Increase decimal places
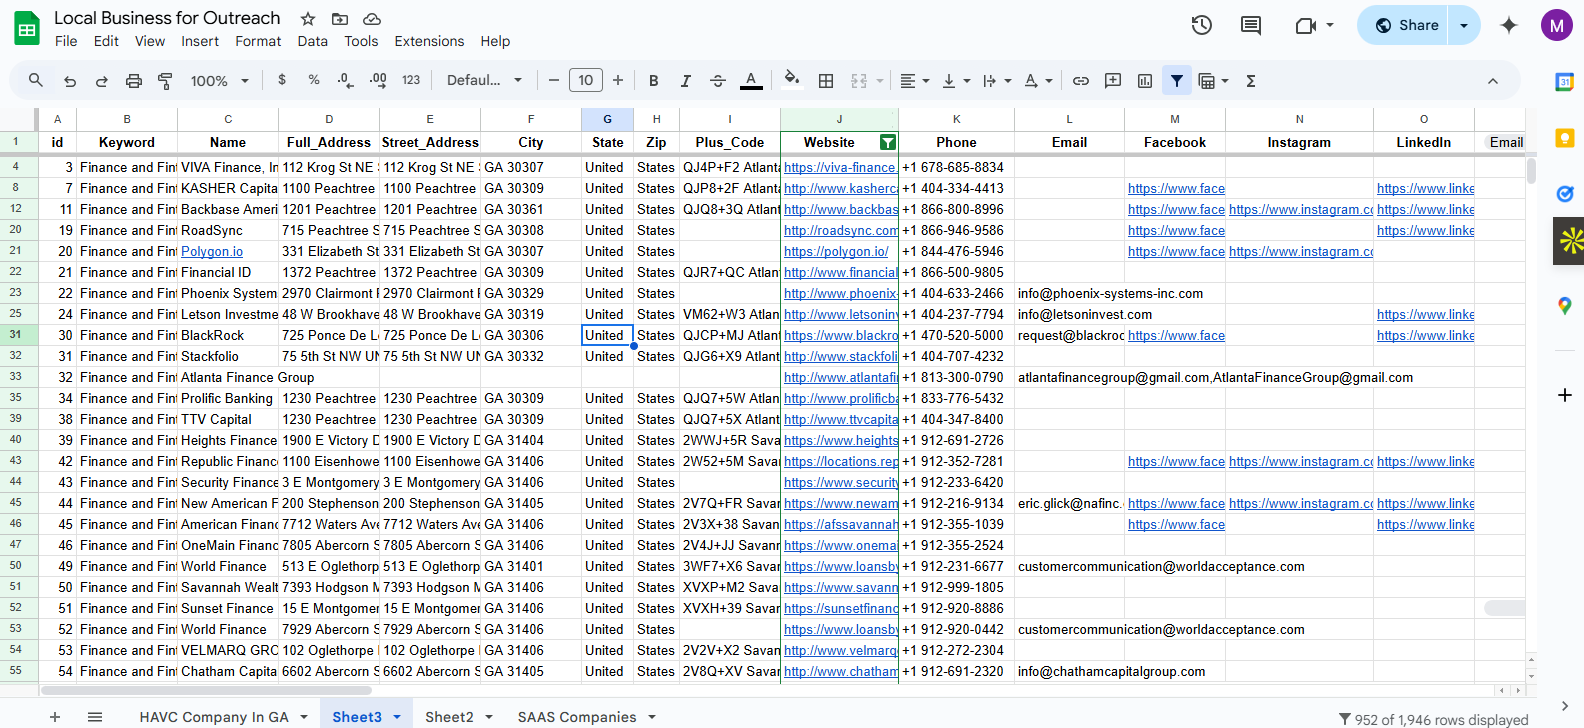The image size is (1584, 728). tap(378, 80)
